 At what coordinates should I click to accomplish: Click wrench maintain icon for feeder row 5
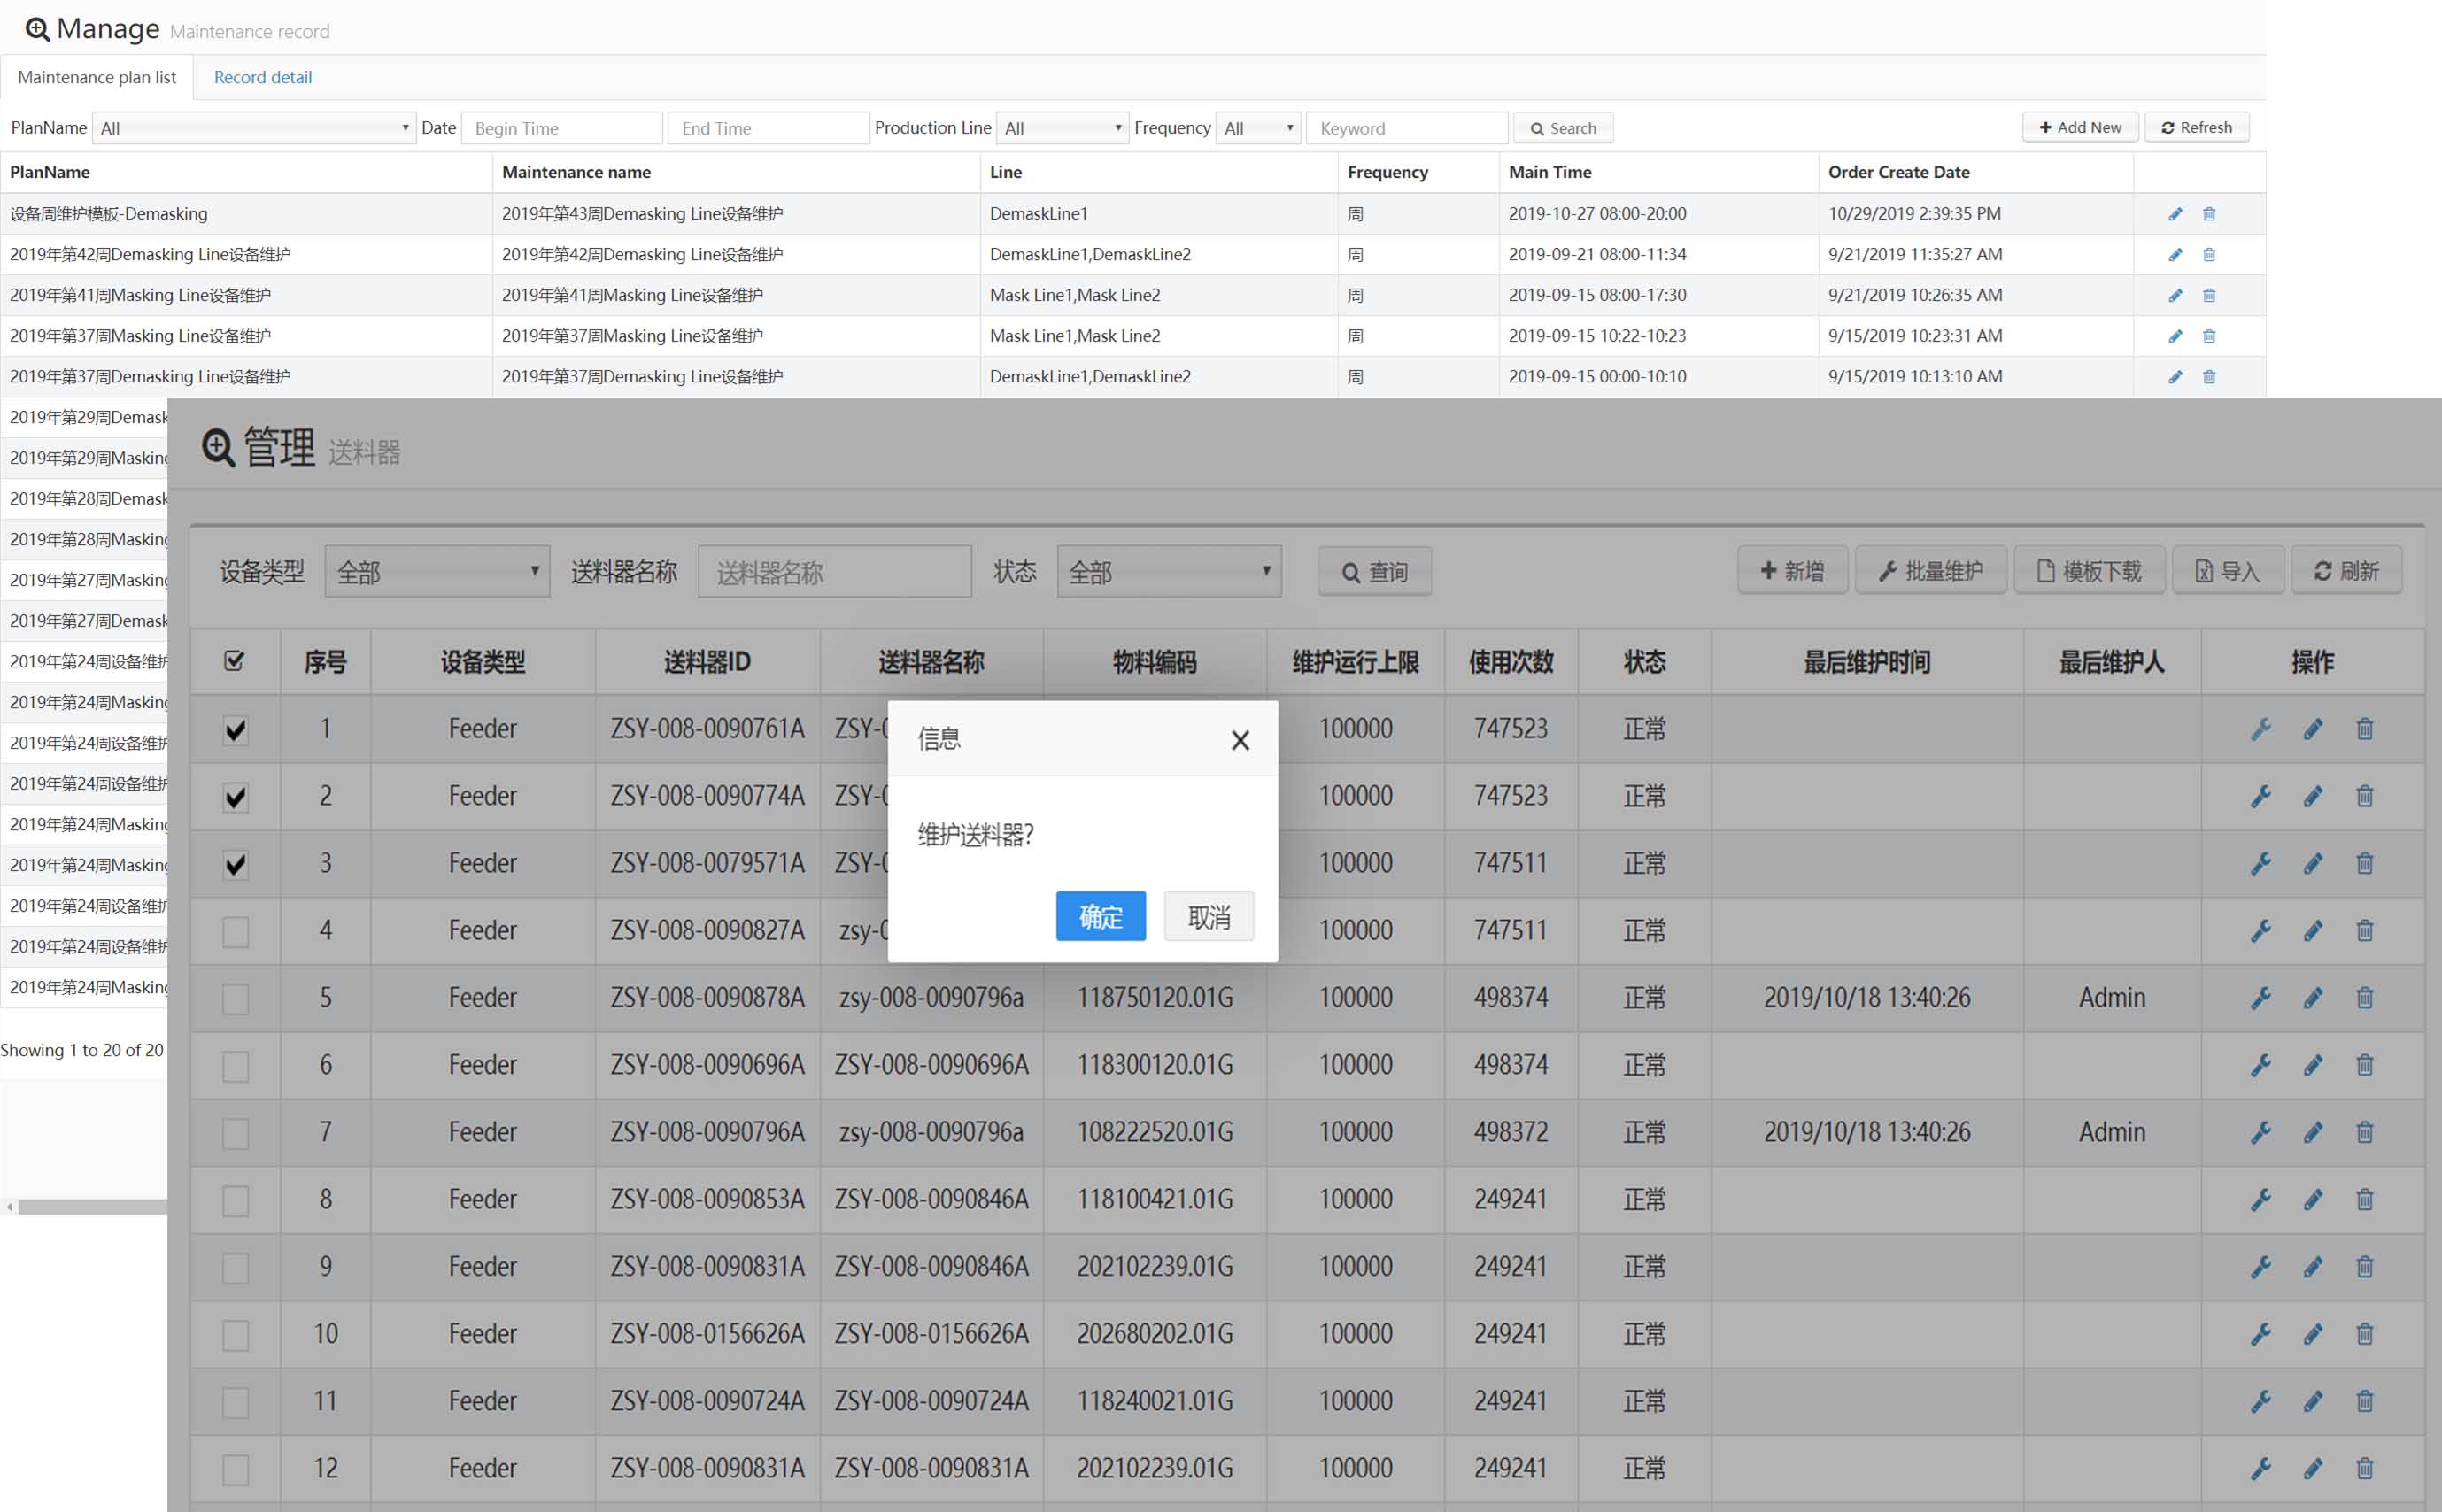click(x=2260, y=998)
